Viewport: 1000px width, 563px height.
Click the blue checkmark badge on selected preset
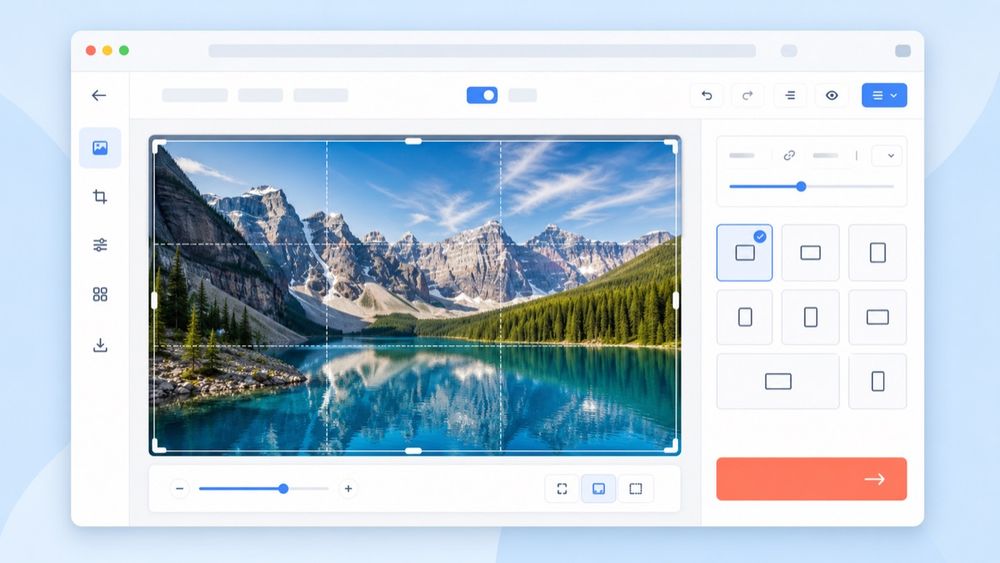(760, 237)
